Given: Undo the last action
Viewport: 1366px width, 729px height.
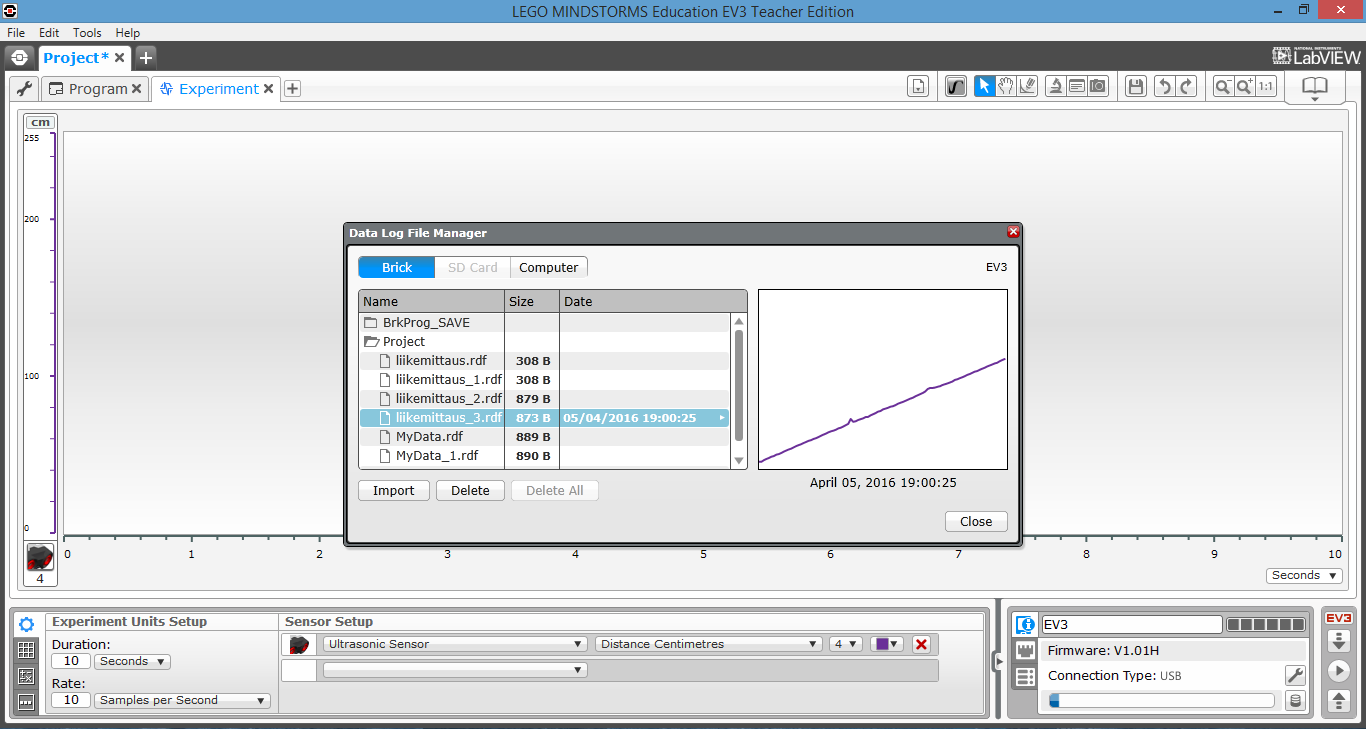Looking at the screenshot, I should [1163, 87].
